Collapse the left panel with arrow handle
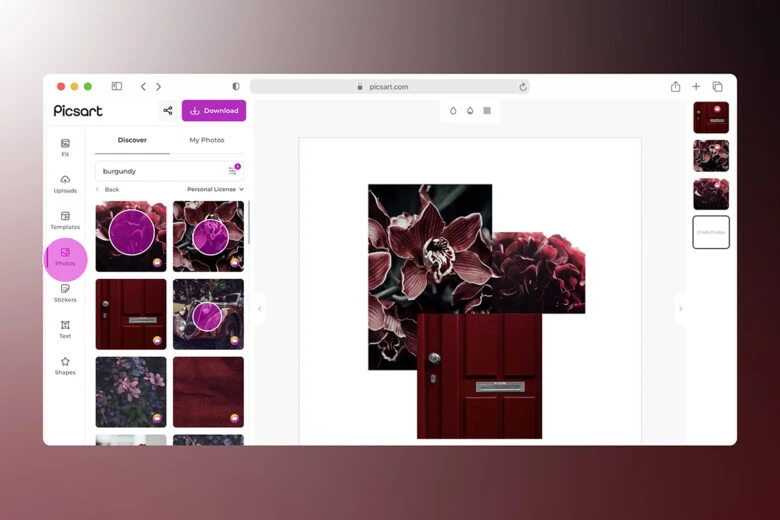The width and height of the screenshot is (780, 520). [x=260, y=309]
